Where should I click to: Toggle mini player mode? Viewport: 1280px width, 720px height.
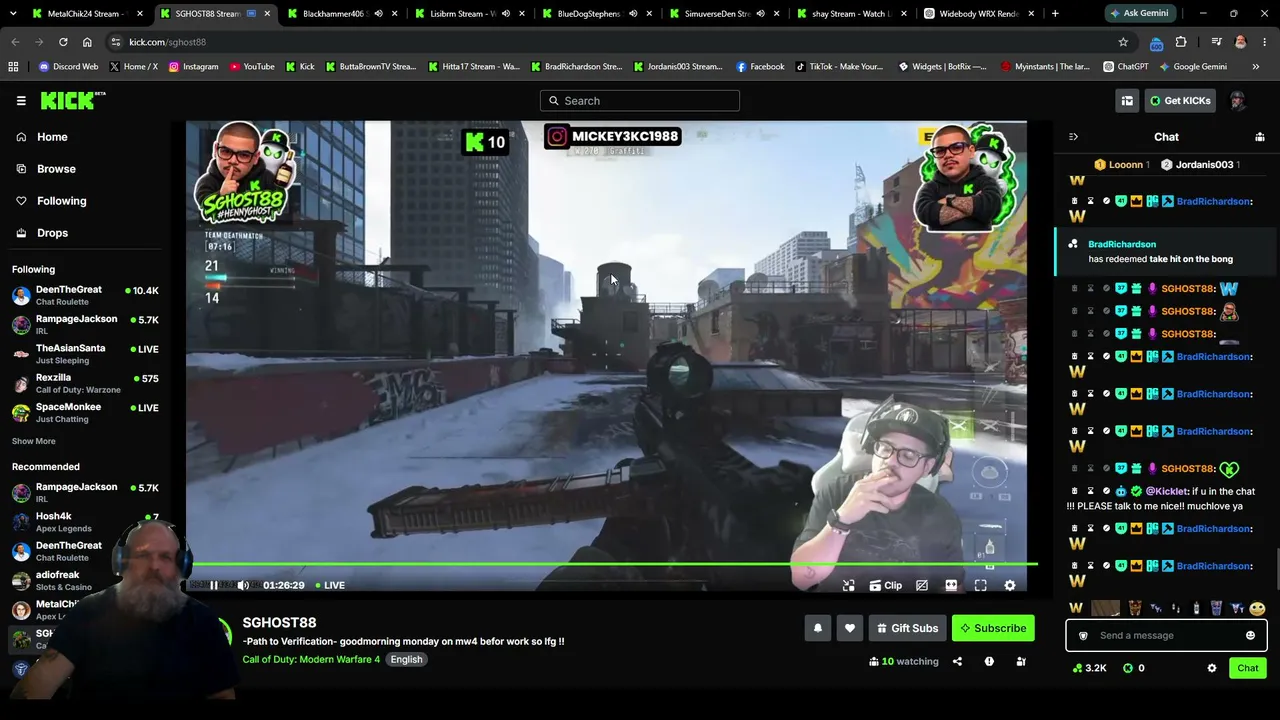(x=848, y=585)
